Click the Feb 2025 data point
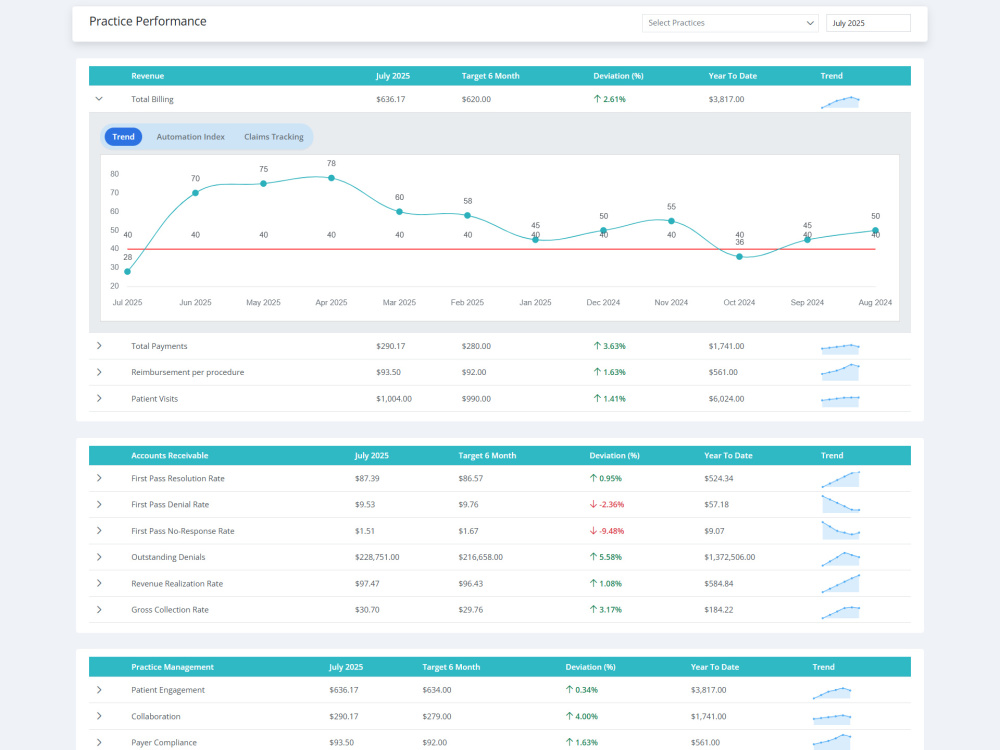The width and height of the screenshot is (1000, 750). [x=467, y=216]
